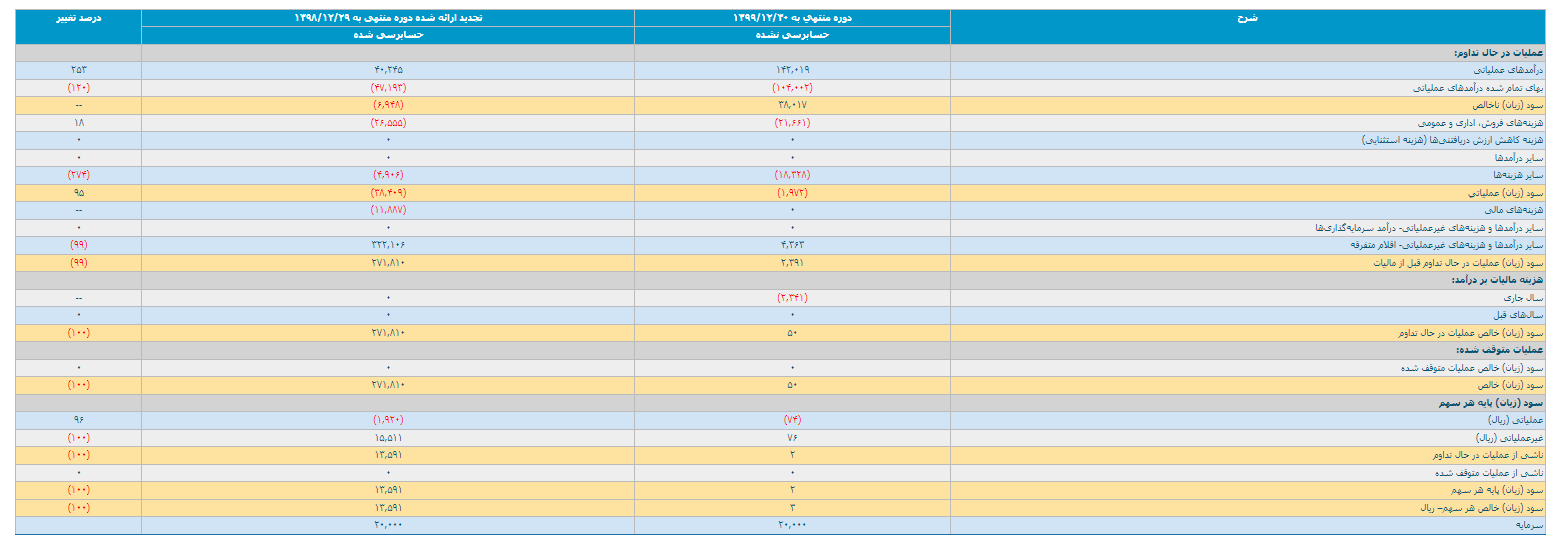Viewport: 1553px width, 542px height.
Task: Select the دوره منتهی به ۱۳۹۹/۱۲/۳۰ header
Action: 791,18
